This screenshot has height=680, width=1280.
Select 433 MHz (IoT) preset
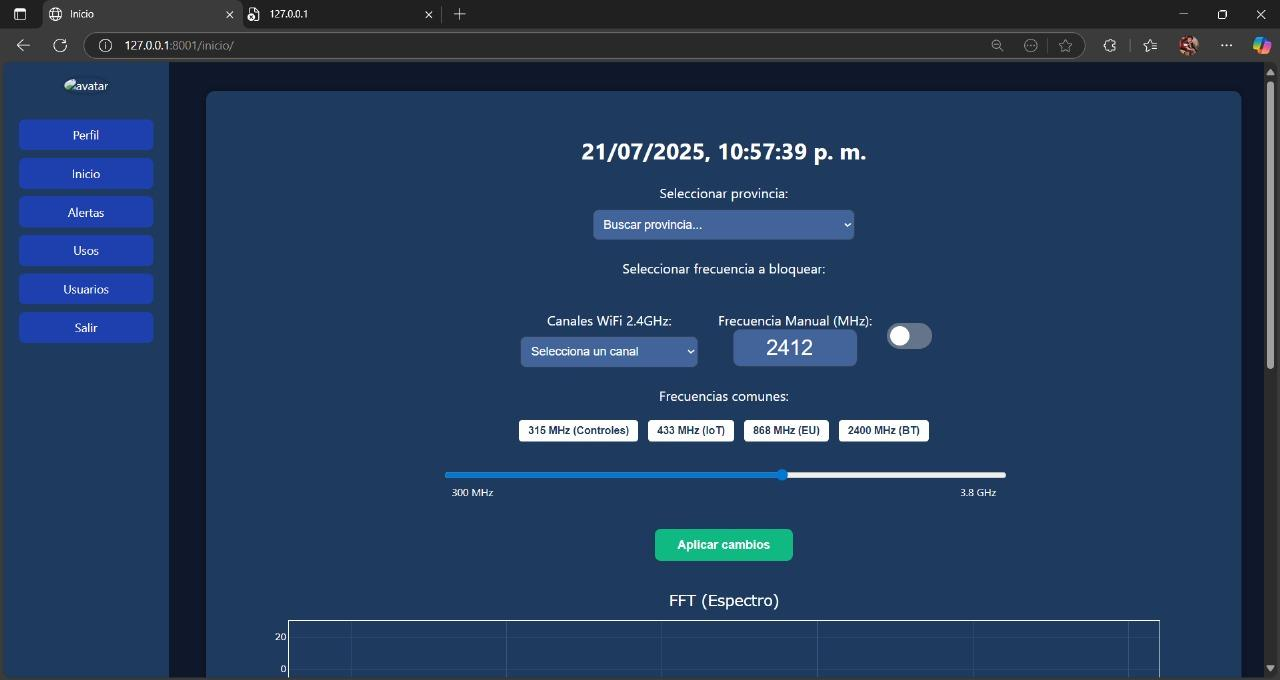691,430
